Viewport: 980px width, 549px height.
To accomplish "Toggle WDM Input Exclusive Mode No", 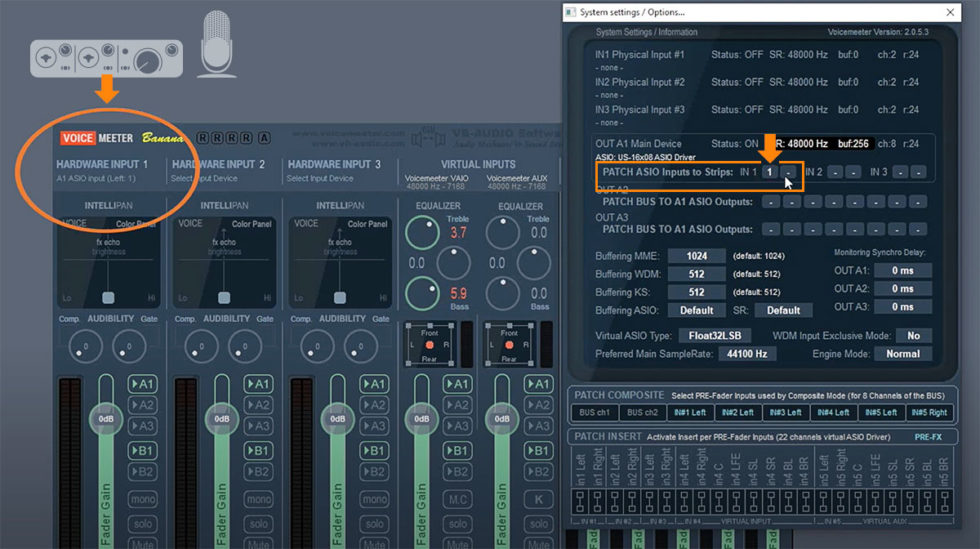I will click(913, 336).
